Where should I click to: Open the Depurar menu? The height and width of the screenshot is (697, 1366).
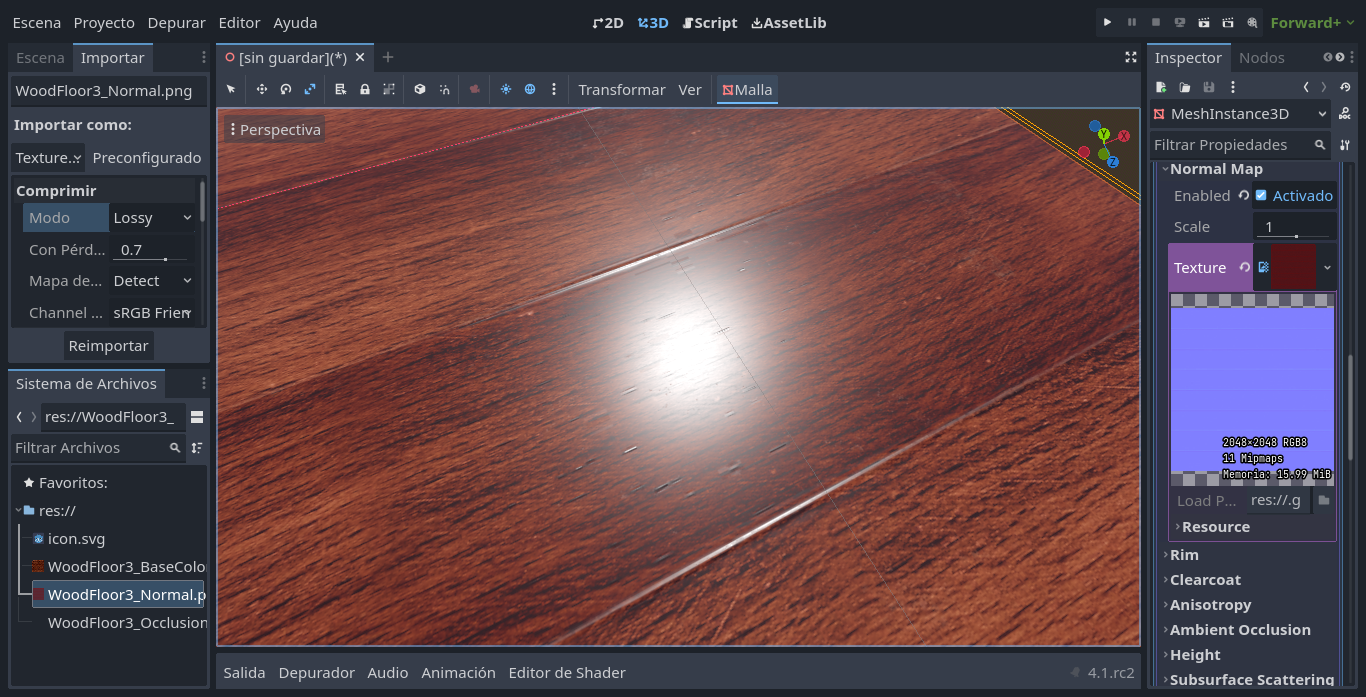[176, 22]
